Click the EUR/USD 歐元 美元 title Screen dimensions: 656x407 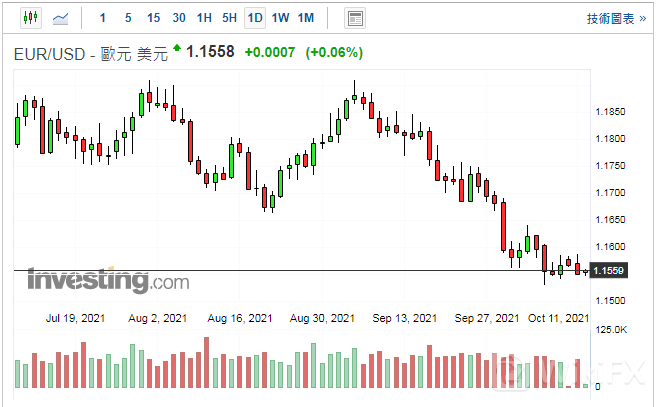pyautogui.click(x=90, y=53)
